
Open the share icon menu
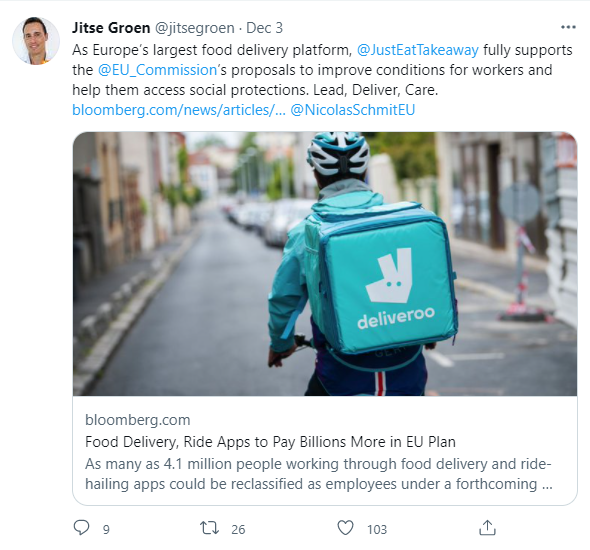487,527
